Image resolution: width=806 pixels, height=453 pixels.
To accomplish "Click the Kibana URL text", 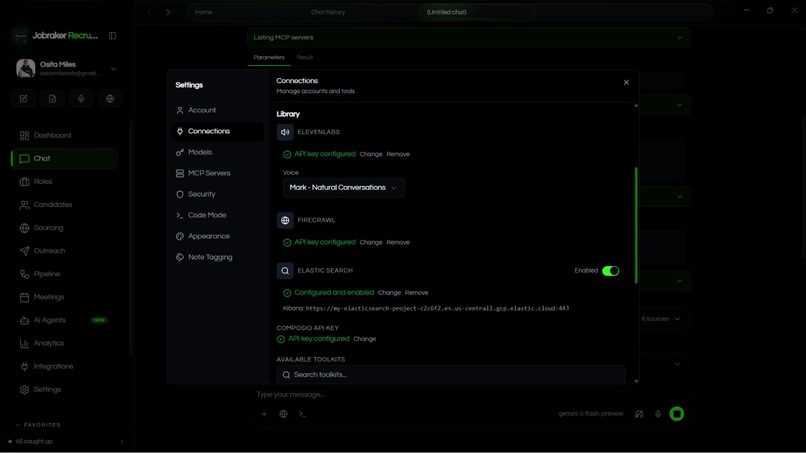I will pos(437,309).
